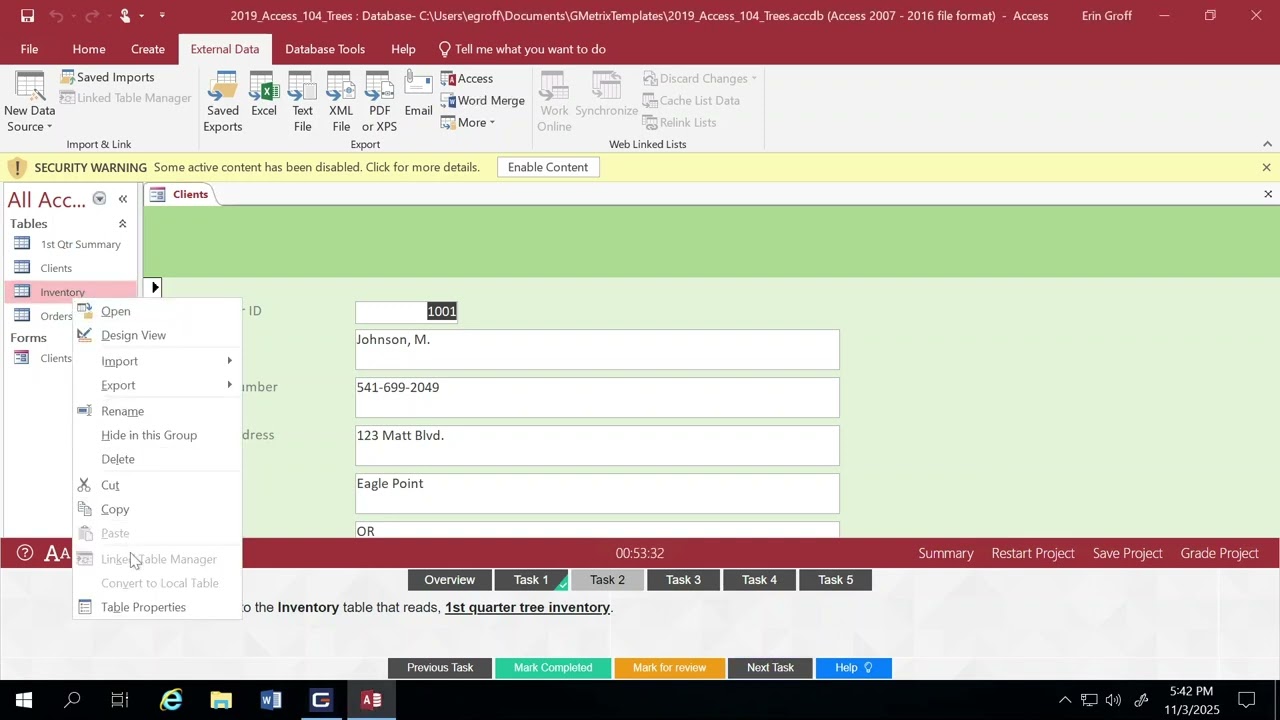Export via Email
Viewport: 1280px width, 720px height.
pos(418,96)
